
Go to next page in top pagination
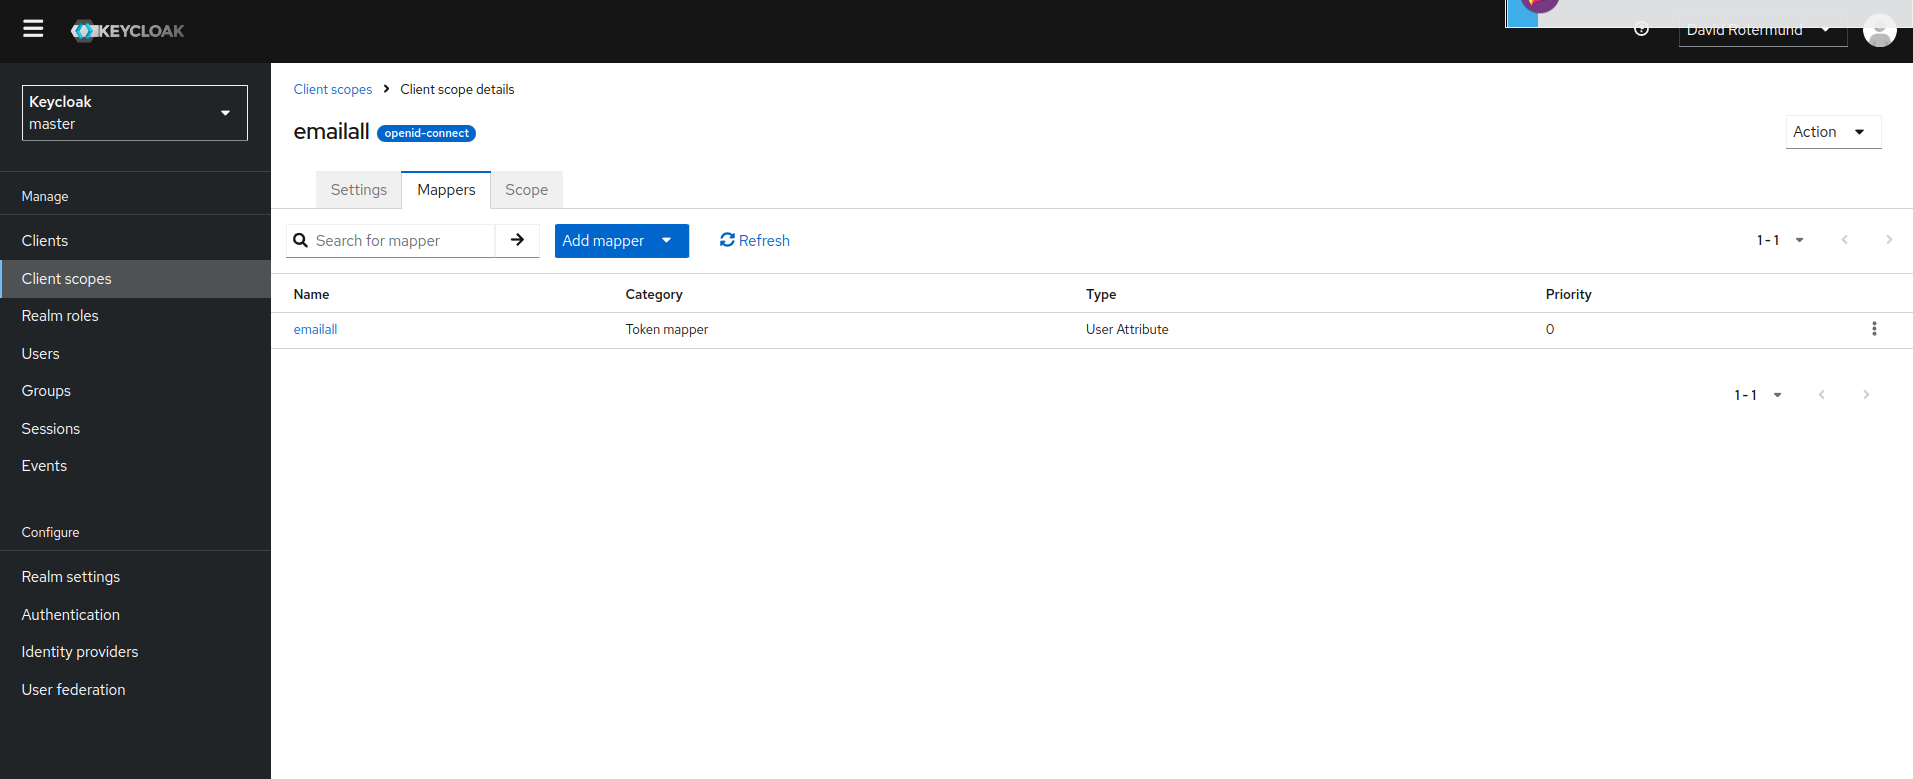(1889, 240)
